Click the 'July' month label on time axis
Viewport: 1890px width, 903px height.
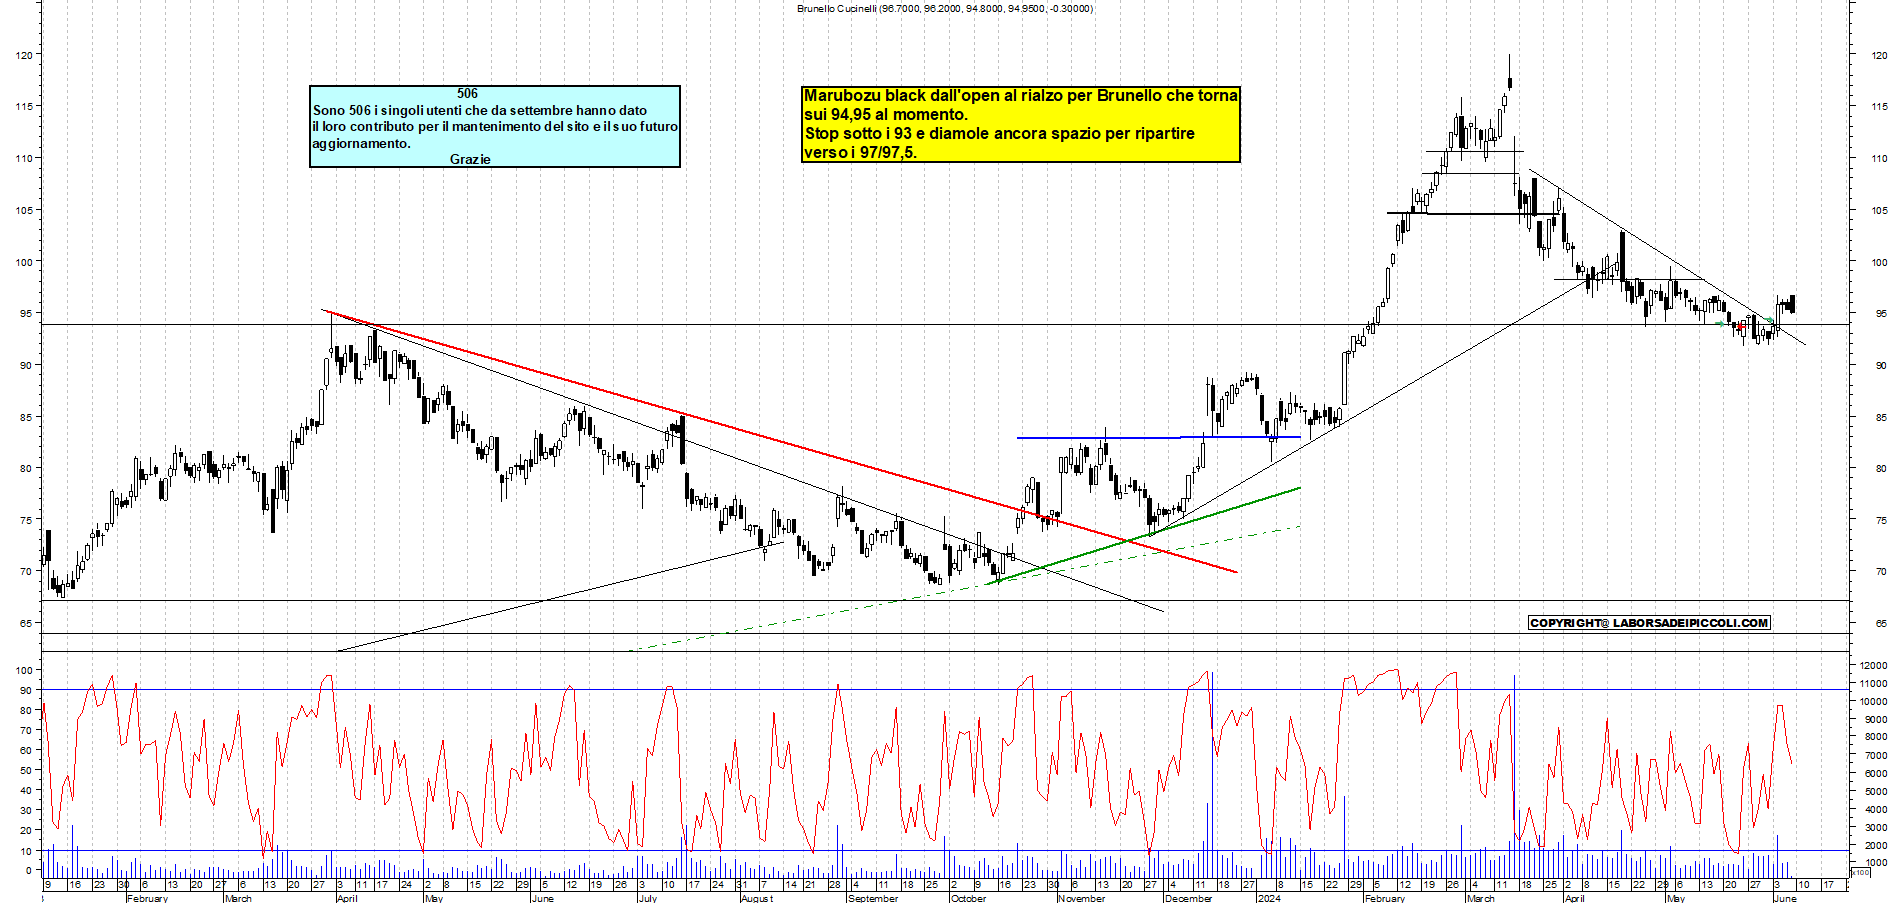pyautogui.click(x=647, y=898)
